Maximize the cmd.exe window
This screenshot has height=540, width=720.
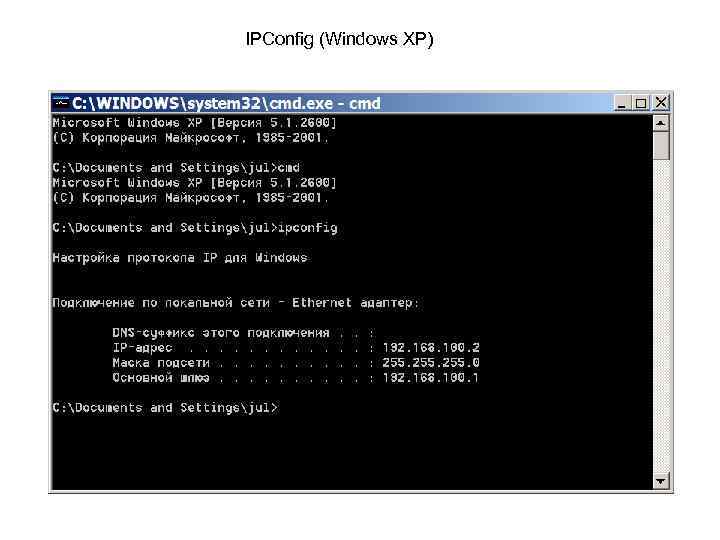[641, 103]
